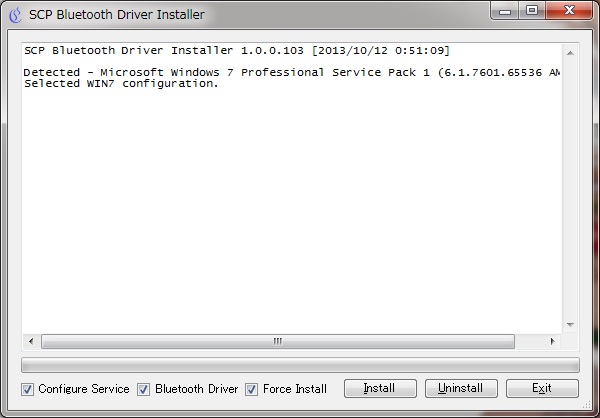The image size is (600, 418).
Task: Click the horizontal scroll left arrow
Action: 31,341
